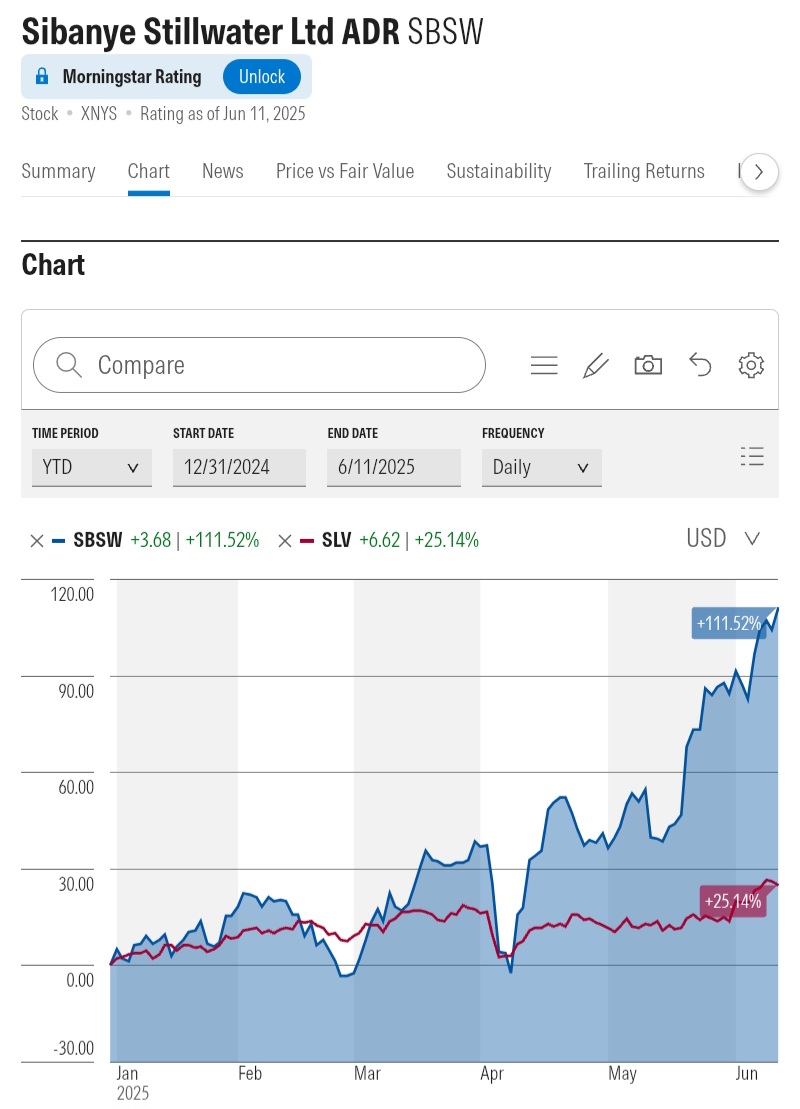Open the chart hamburger menu icon
This screenshot has width=800, height=1109.
[x=544, y=365]
